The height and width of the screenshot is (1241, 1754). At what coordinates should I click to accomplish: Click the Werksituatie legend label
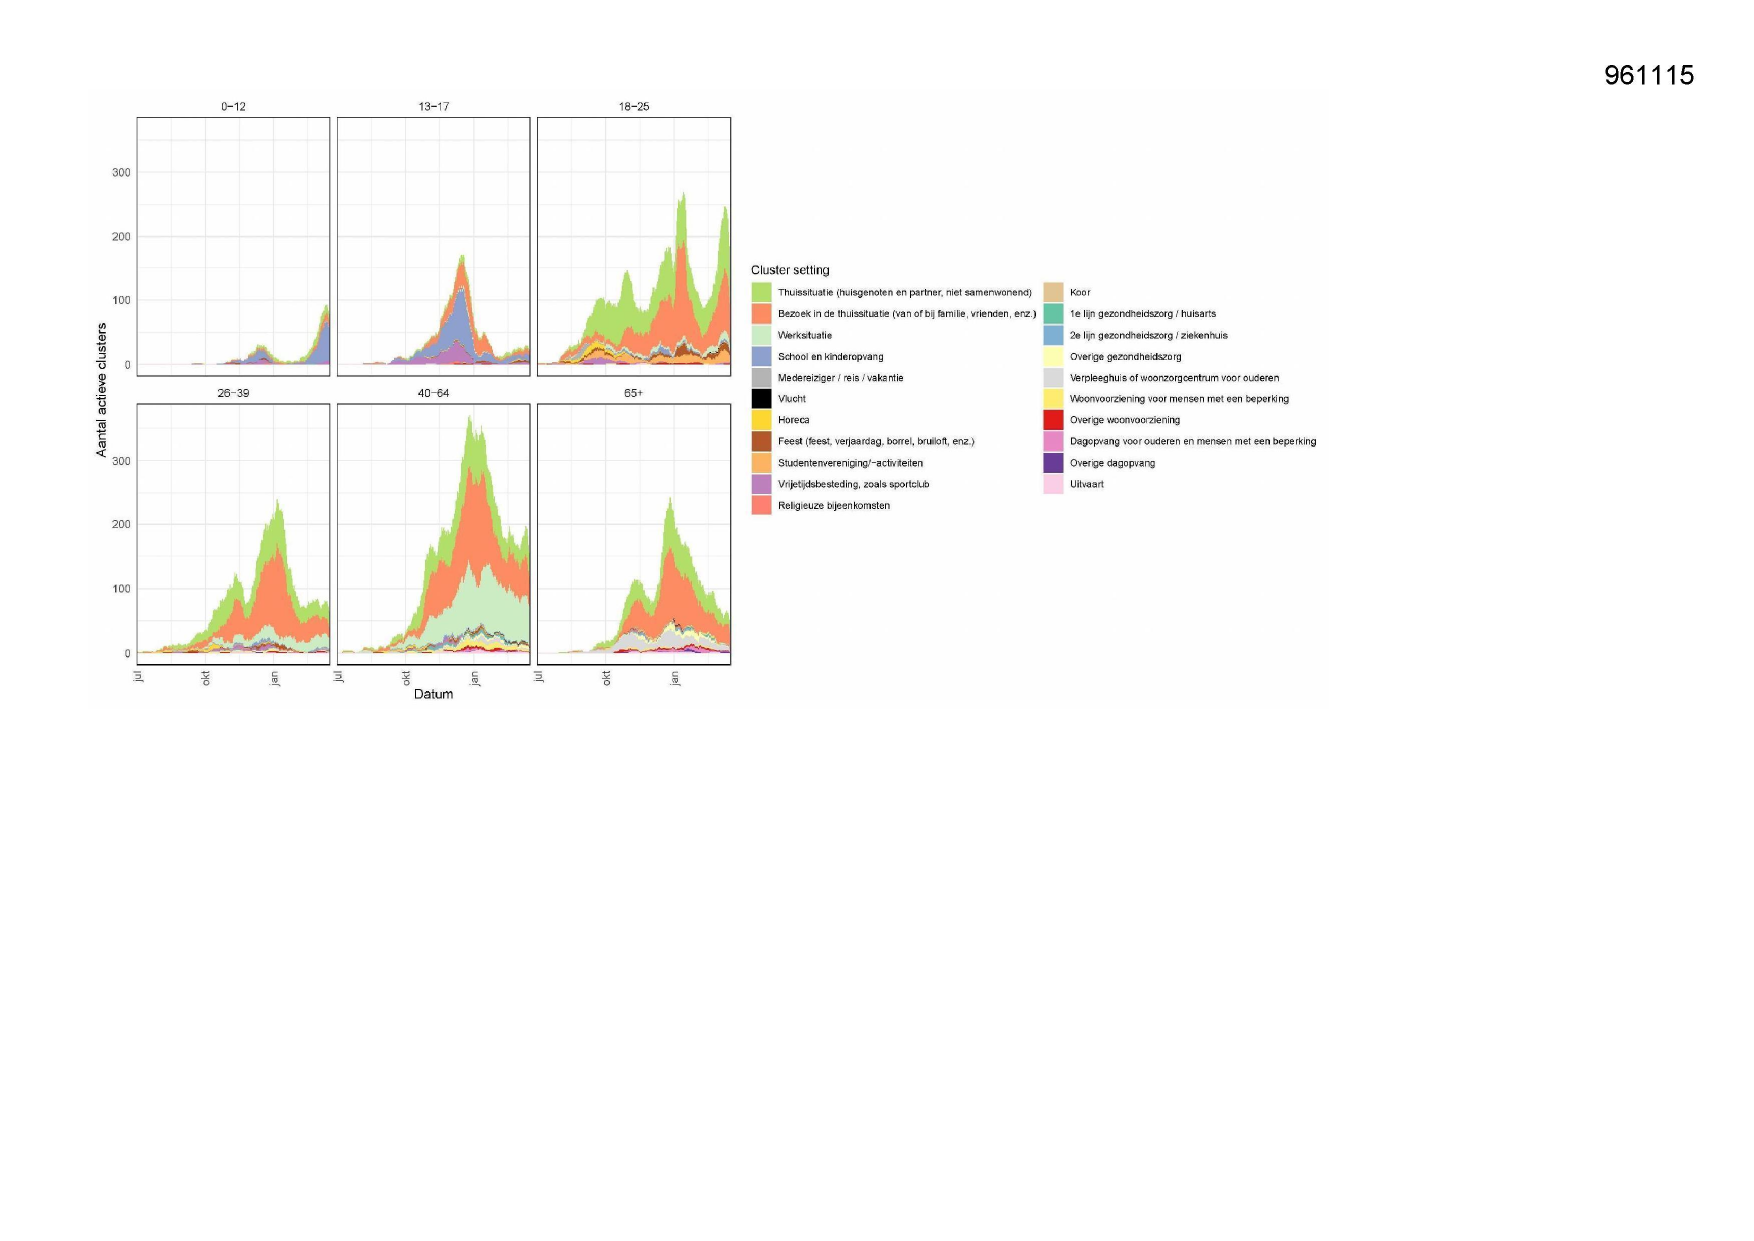coord(804,336)
